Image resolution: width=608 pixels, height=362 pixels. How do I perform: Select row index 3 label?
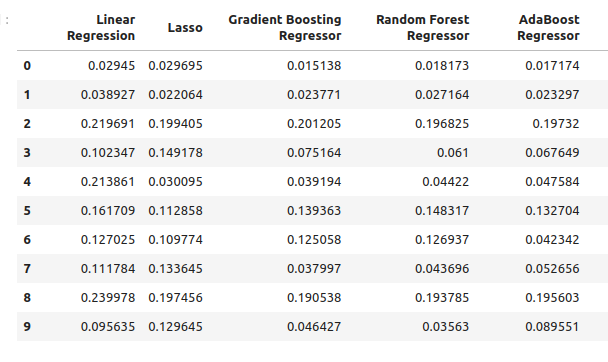point(27,153)
